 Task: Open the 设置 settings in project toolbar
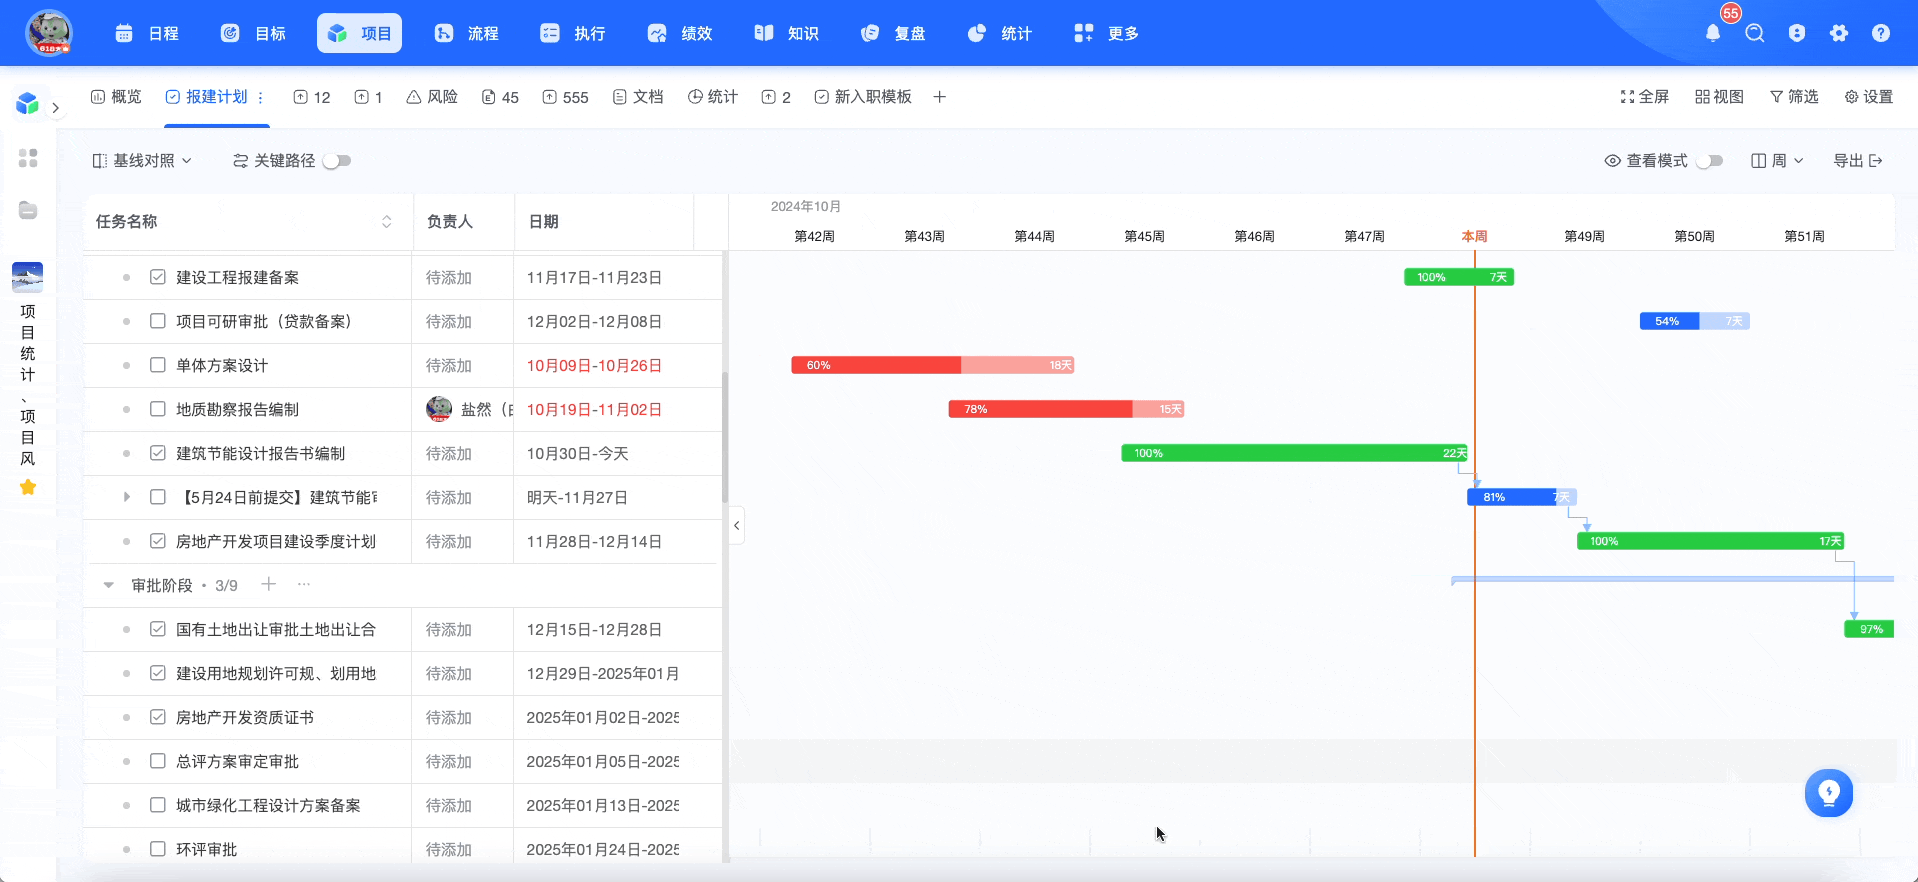(1868, 97)
